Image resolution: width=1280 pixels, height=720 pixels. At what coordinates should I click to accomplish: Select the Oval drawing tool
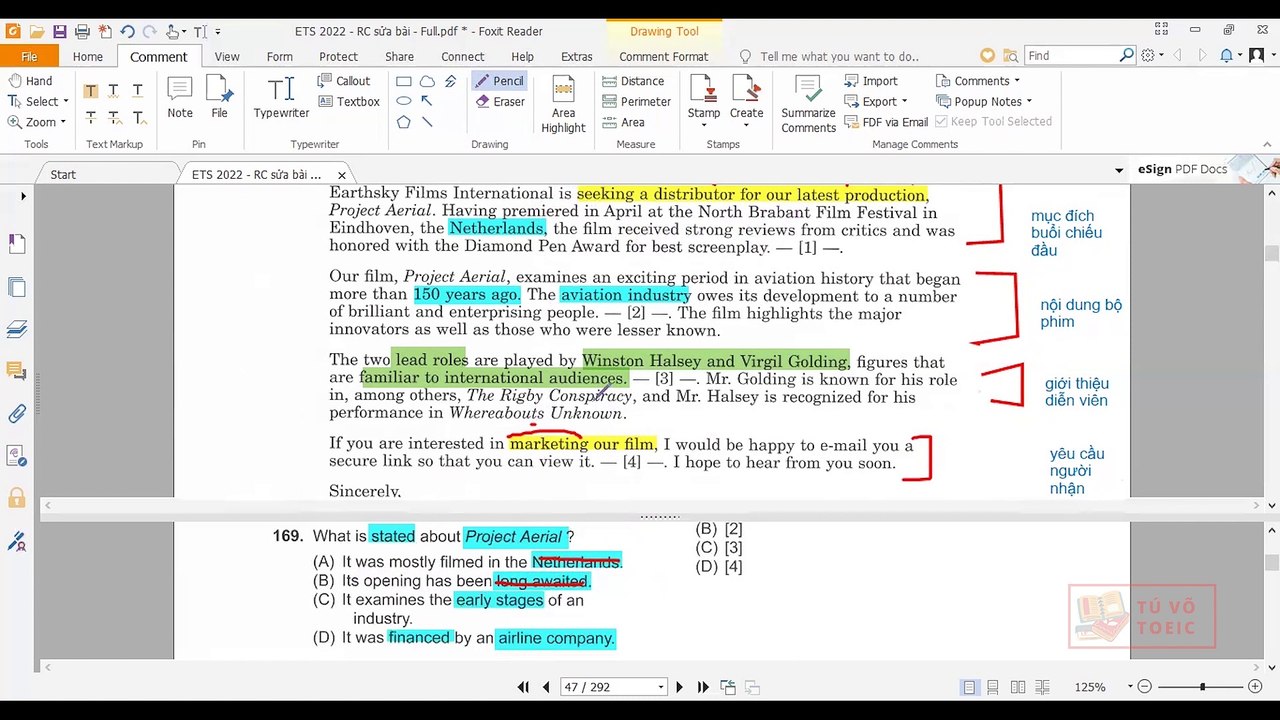coord(404,101)
